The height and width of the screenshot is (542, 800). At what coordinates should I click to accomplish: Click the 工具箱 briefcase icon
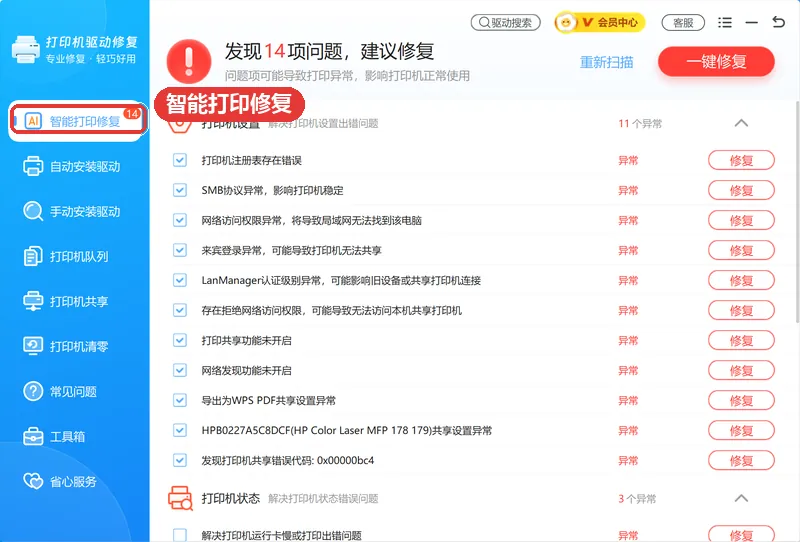tap(33, 436)
